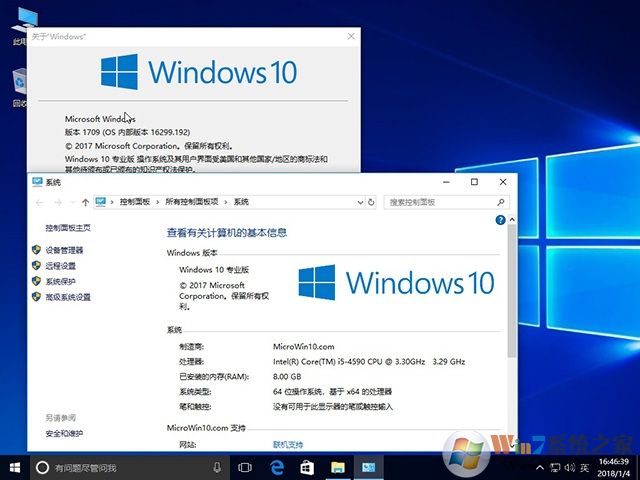Open the Microsoft Store taskbar icon

(x=308, y=467)
